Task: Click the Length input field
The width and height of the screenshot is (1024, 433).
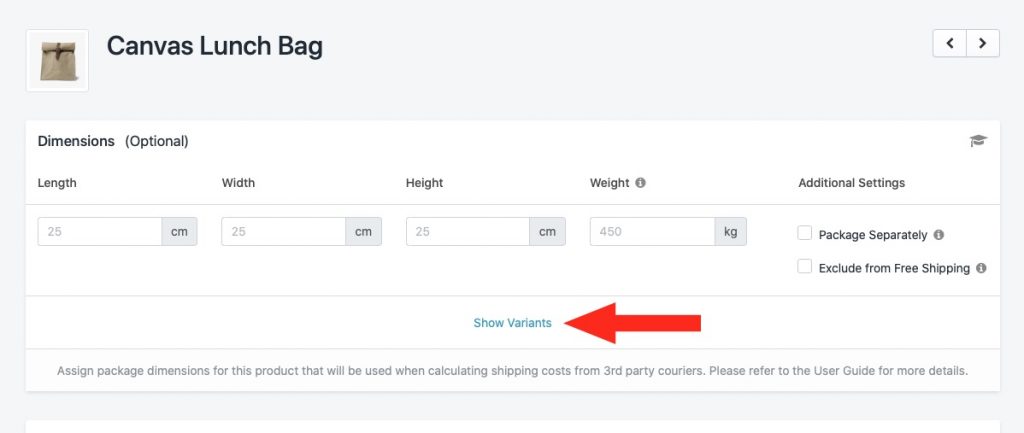Action: click(x=100, y=231)
